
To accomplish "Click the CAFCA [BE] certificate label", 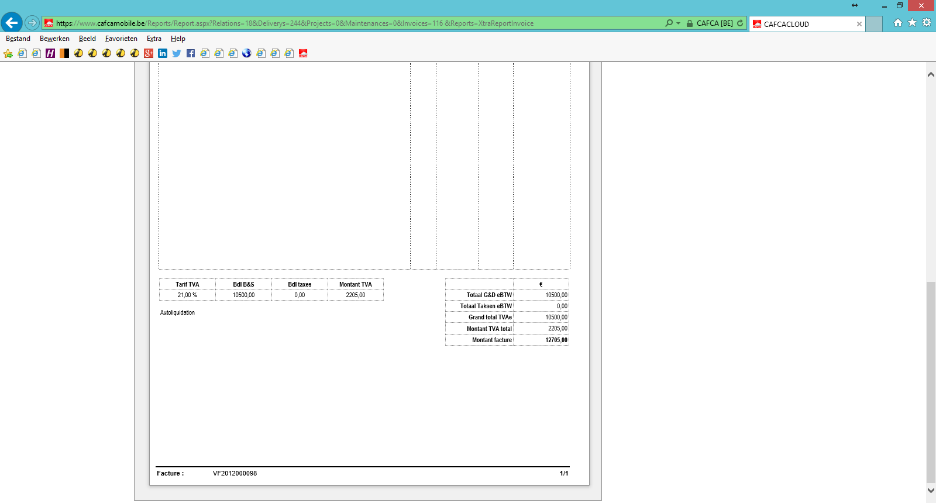I will pyautogui.click(x=715, y=23).
